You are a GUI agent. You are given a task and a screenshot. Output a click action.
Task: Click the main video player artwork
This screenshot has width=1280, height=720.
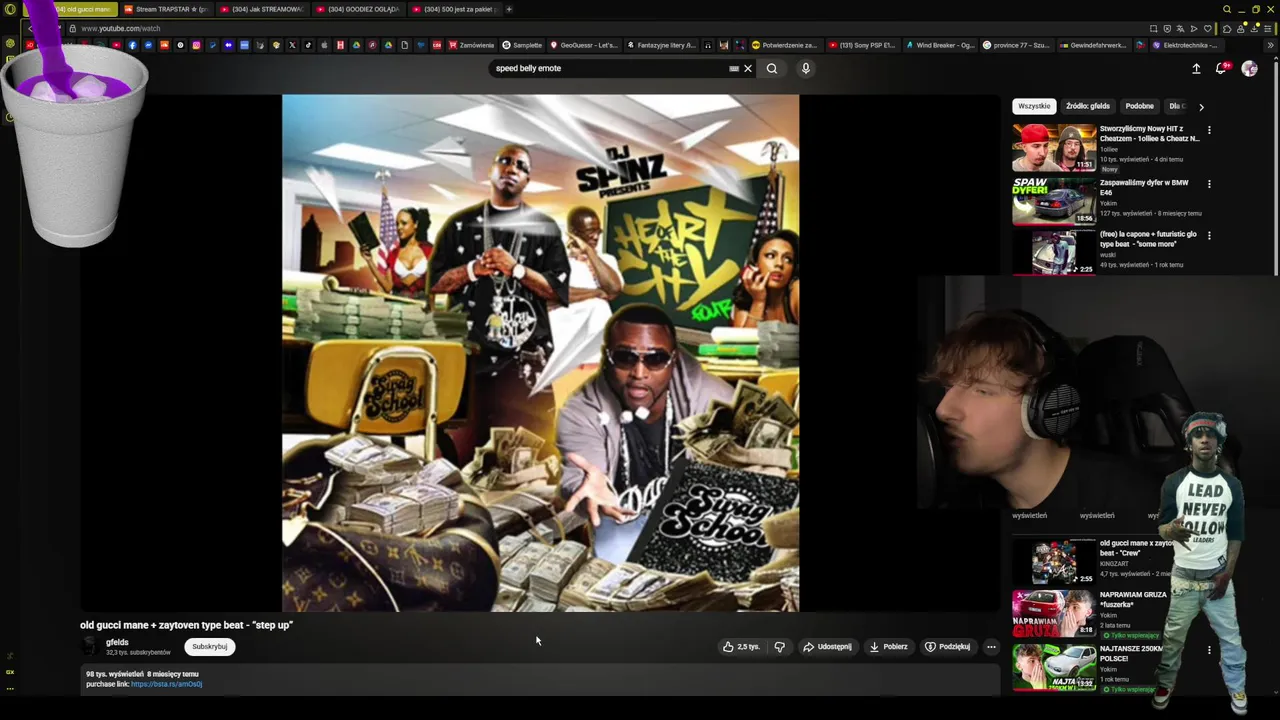540,352
